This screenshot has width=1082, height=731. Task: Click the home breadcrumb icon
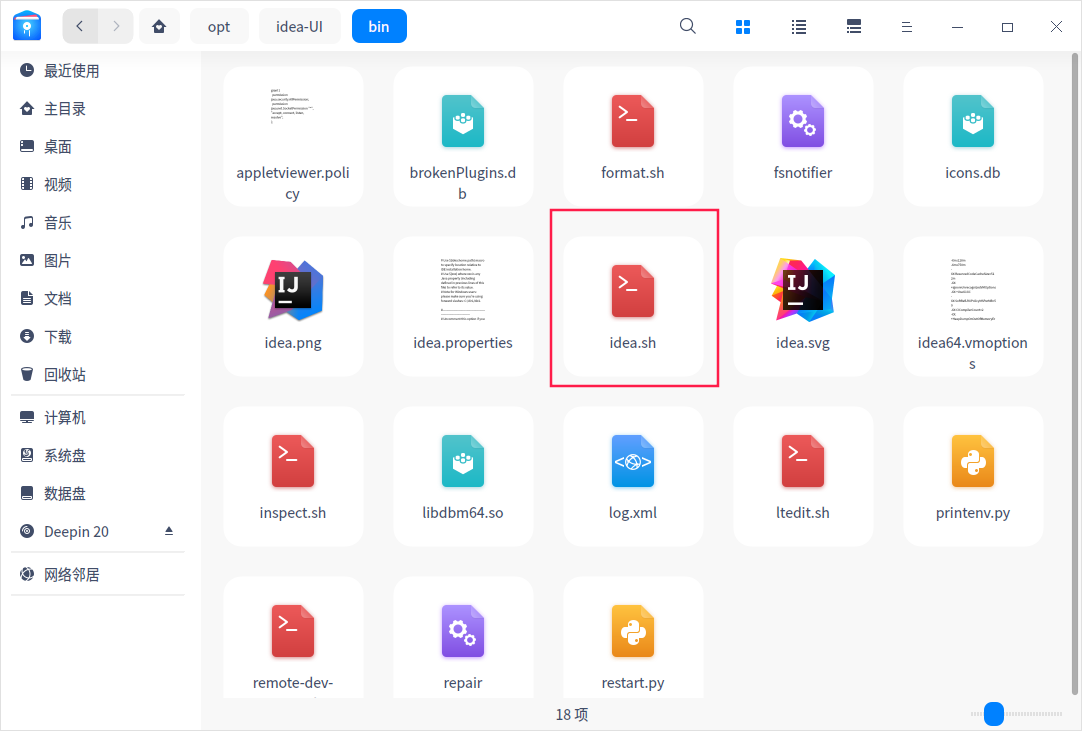[159, 26]
